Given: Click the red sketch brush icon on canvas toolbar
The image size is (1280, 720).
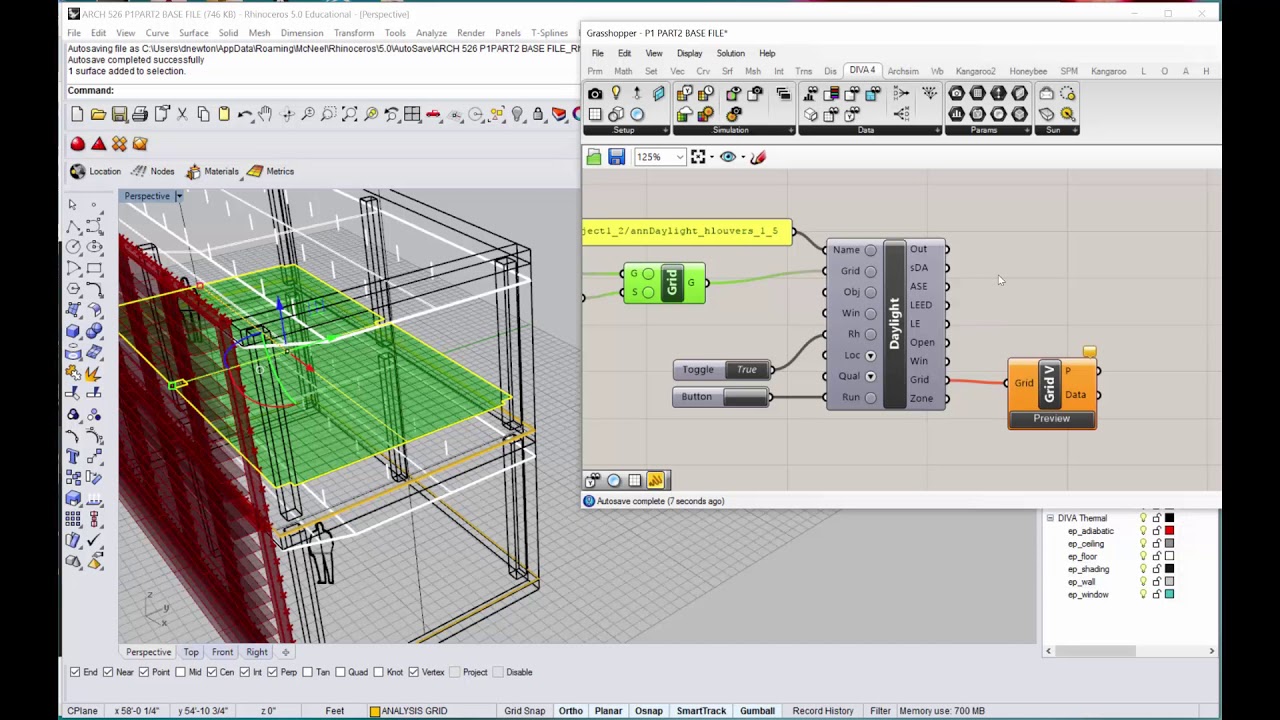Looking at the screenshot, I should [x=758, y=157].
